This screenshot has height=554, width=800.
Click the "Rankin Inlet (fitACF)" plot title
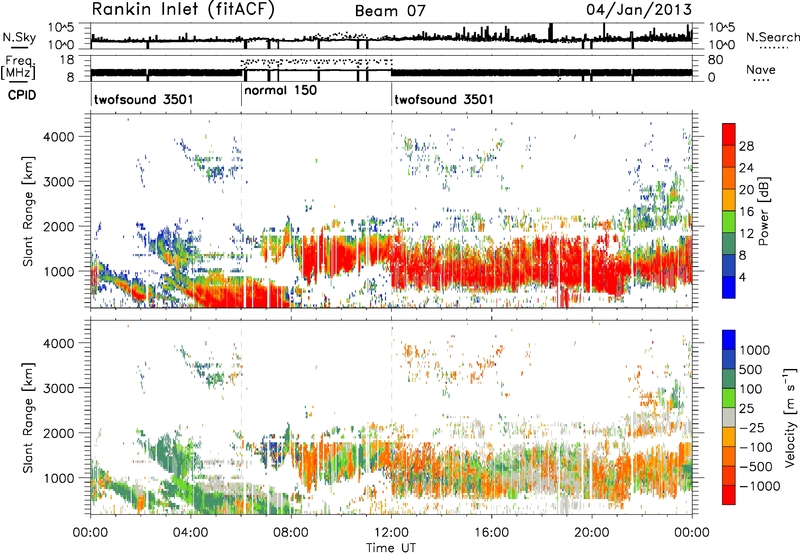(183, 10)
